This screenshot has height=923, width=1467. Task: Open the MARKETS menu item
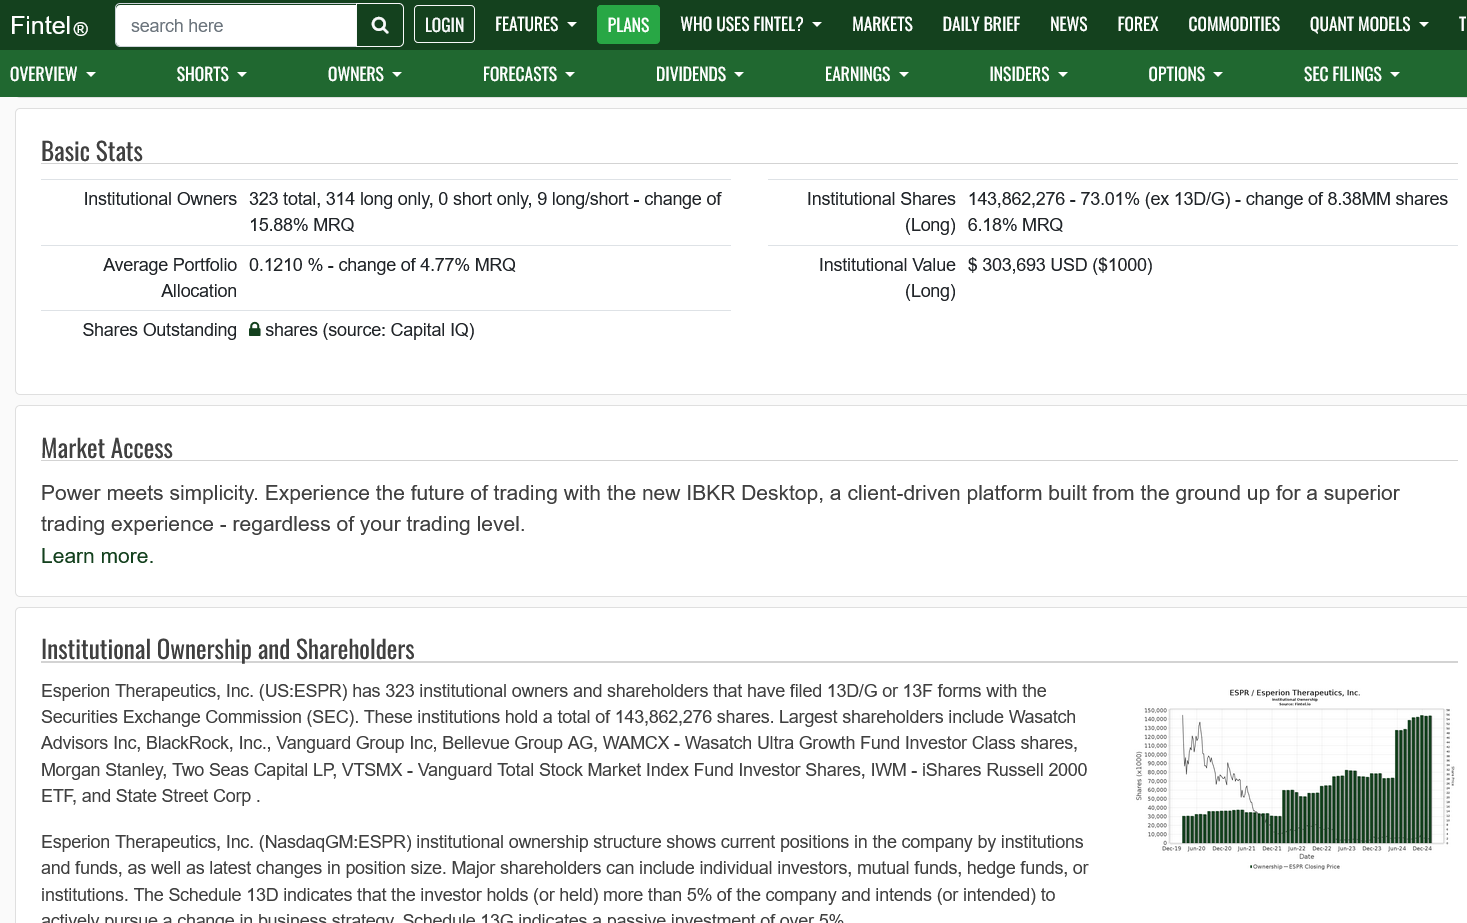pyautogui.click(x=882, y=24)
